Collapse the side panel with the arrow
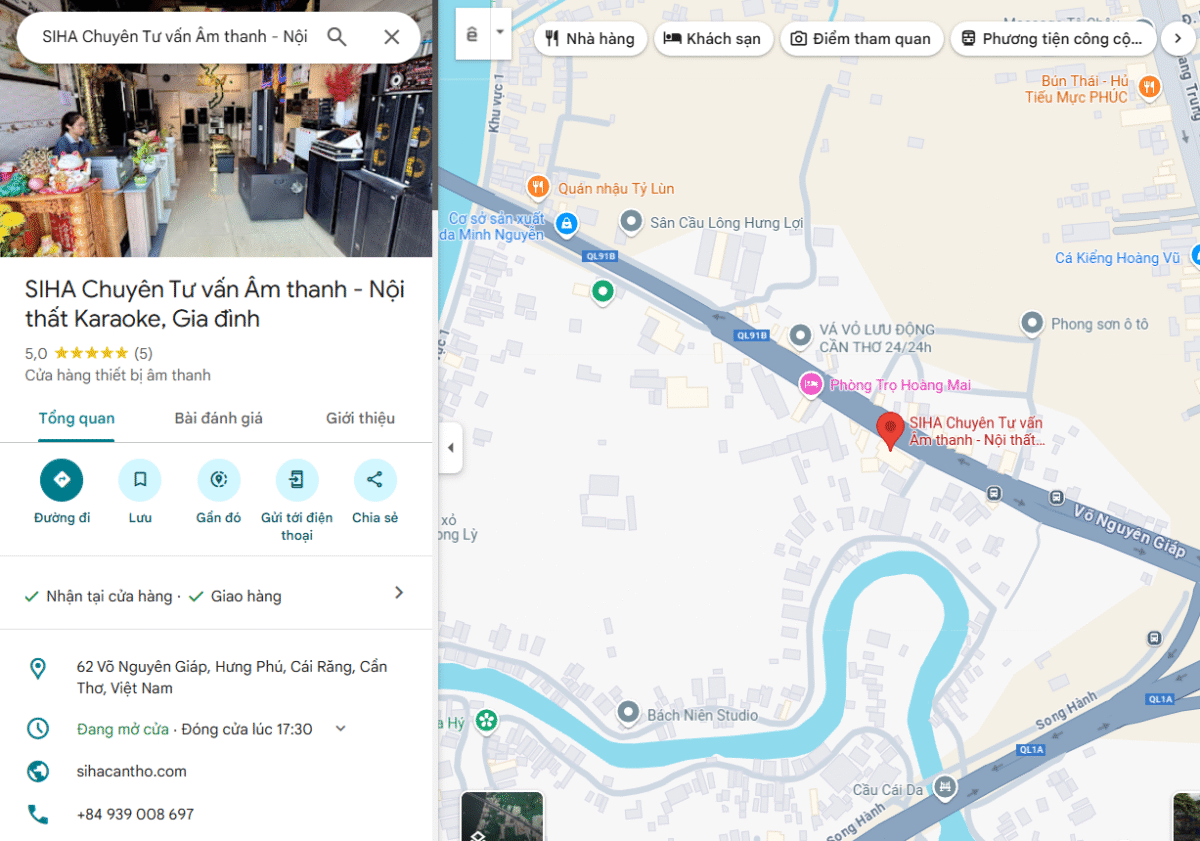 (450, 448)
